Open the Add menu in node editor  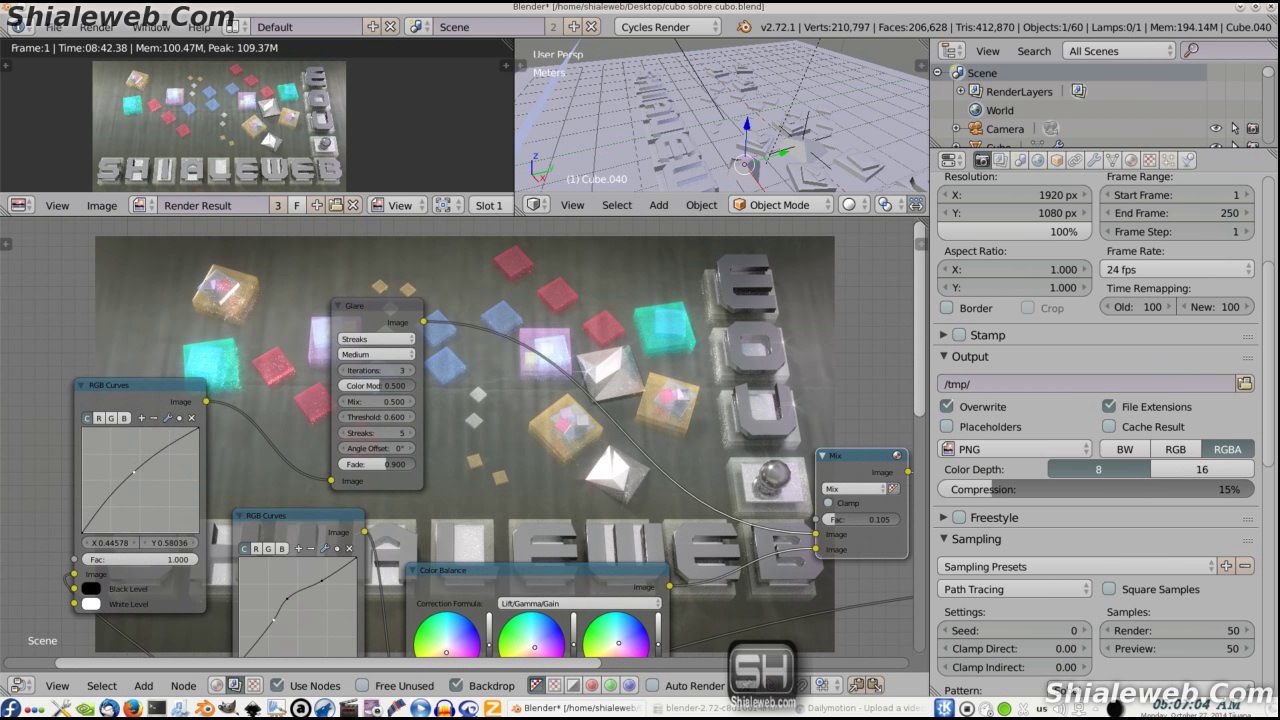(144, 685)
